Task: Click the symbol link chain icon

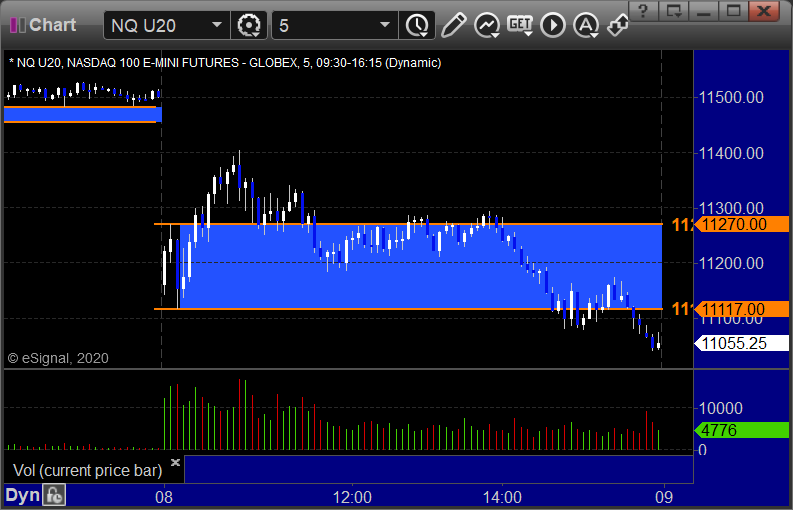Action: tap(618, 25)
